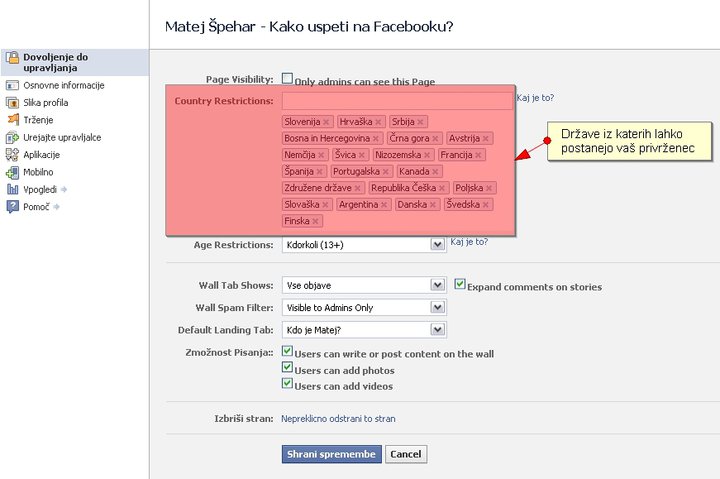
Task: Open Mobilno section
Action: point(38,172)
